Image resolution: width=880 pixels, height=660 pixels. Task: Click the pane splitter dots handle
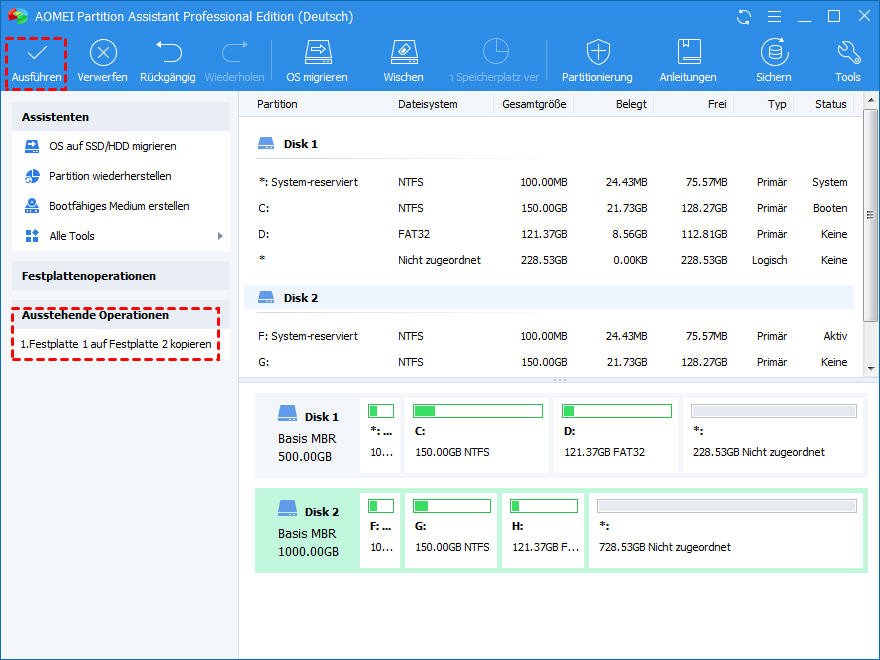pos(560,381)
